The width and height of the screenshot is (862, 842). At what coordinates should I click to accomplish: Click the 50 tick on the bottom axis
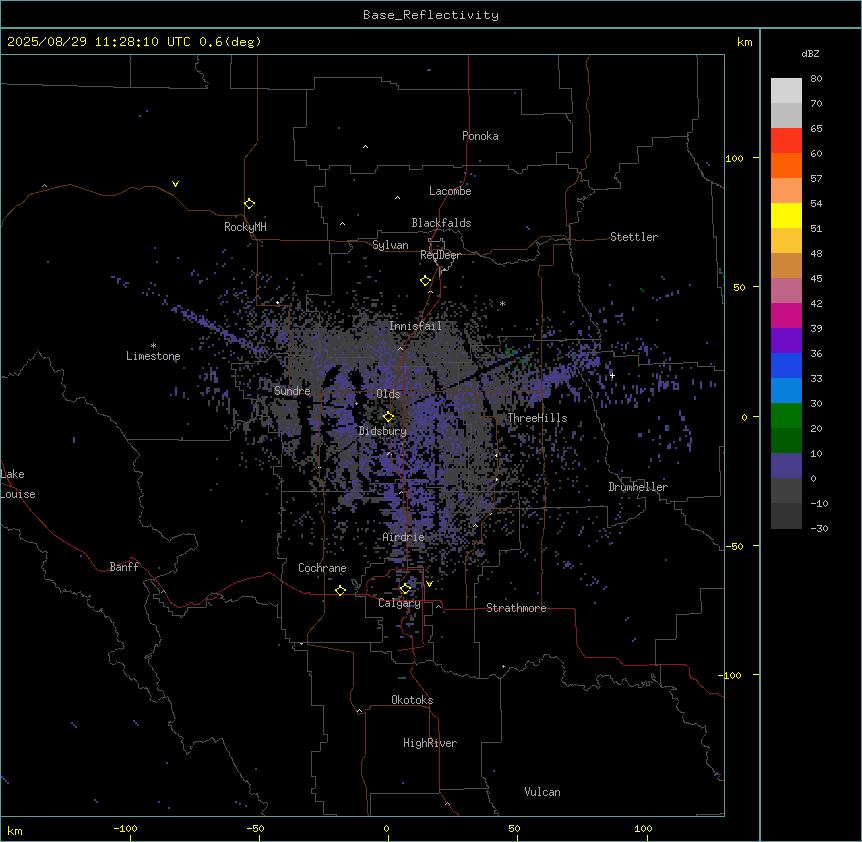tap(514, 828)
